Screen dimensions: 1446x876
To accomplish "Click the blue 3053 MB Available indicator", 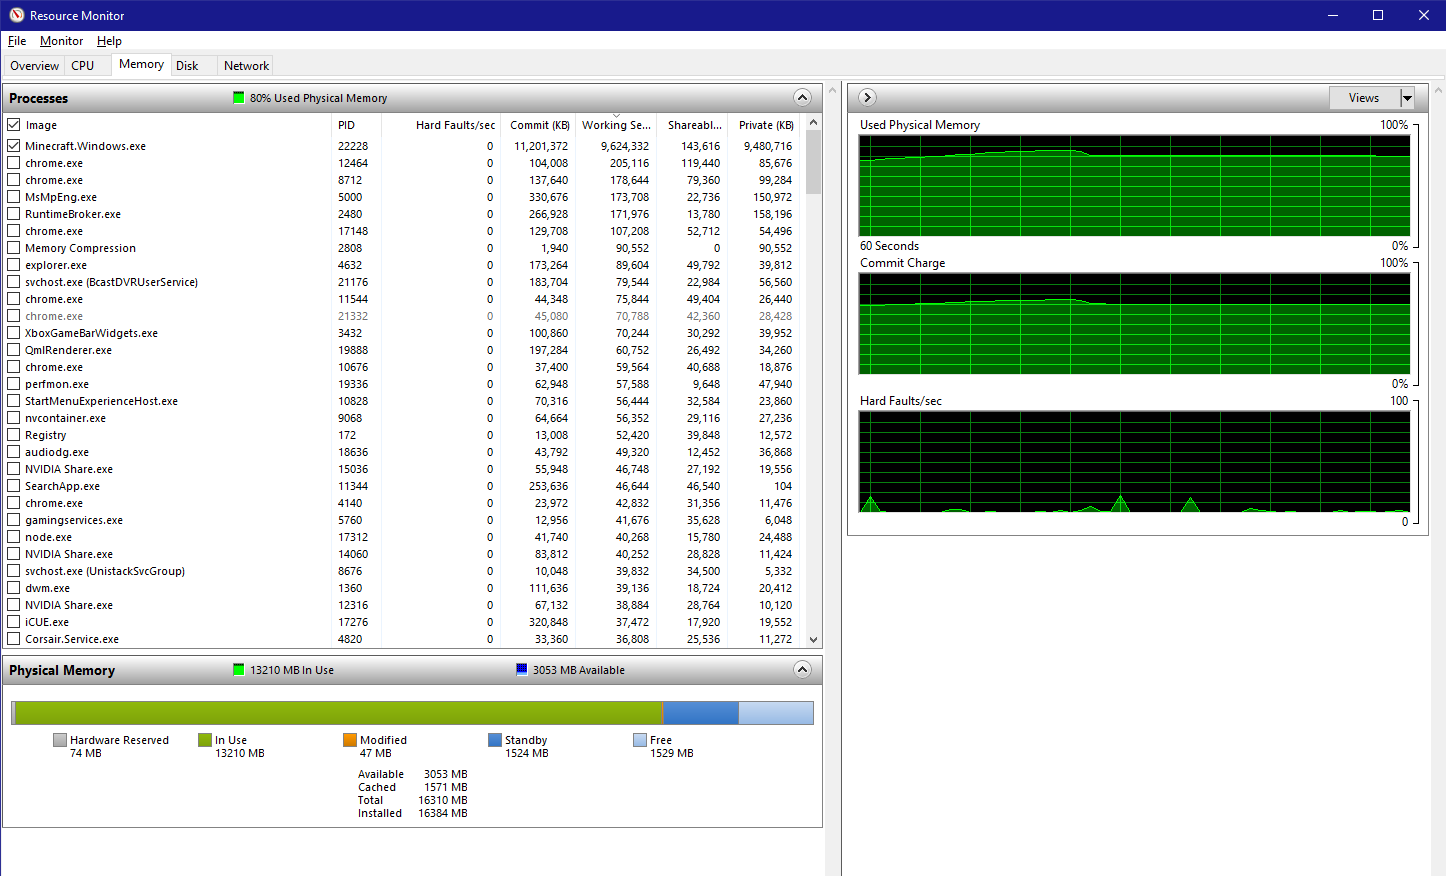I will point(521,670).
